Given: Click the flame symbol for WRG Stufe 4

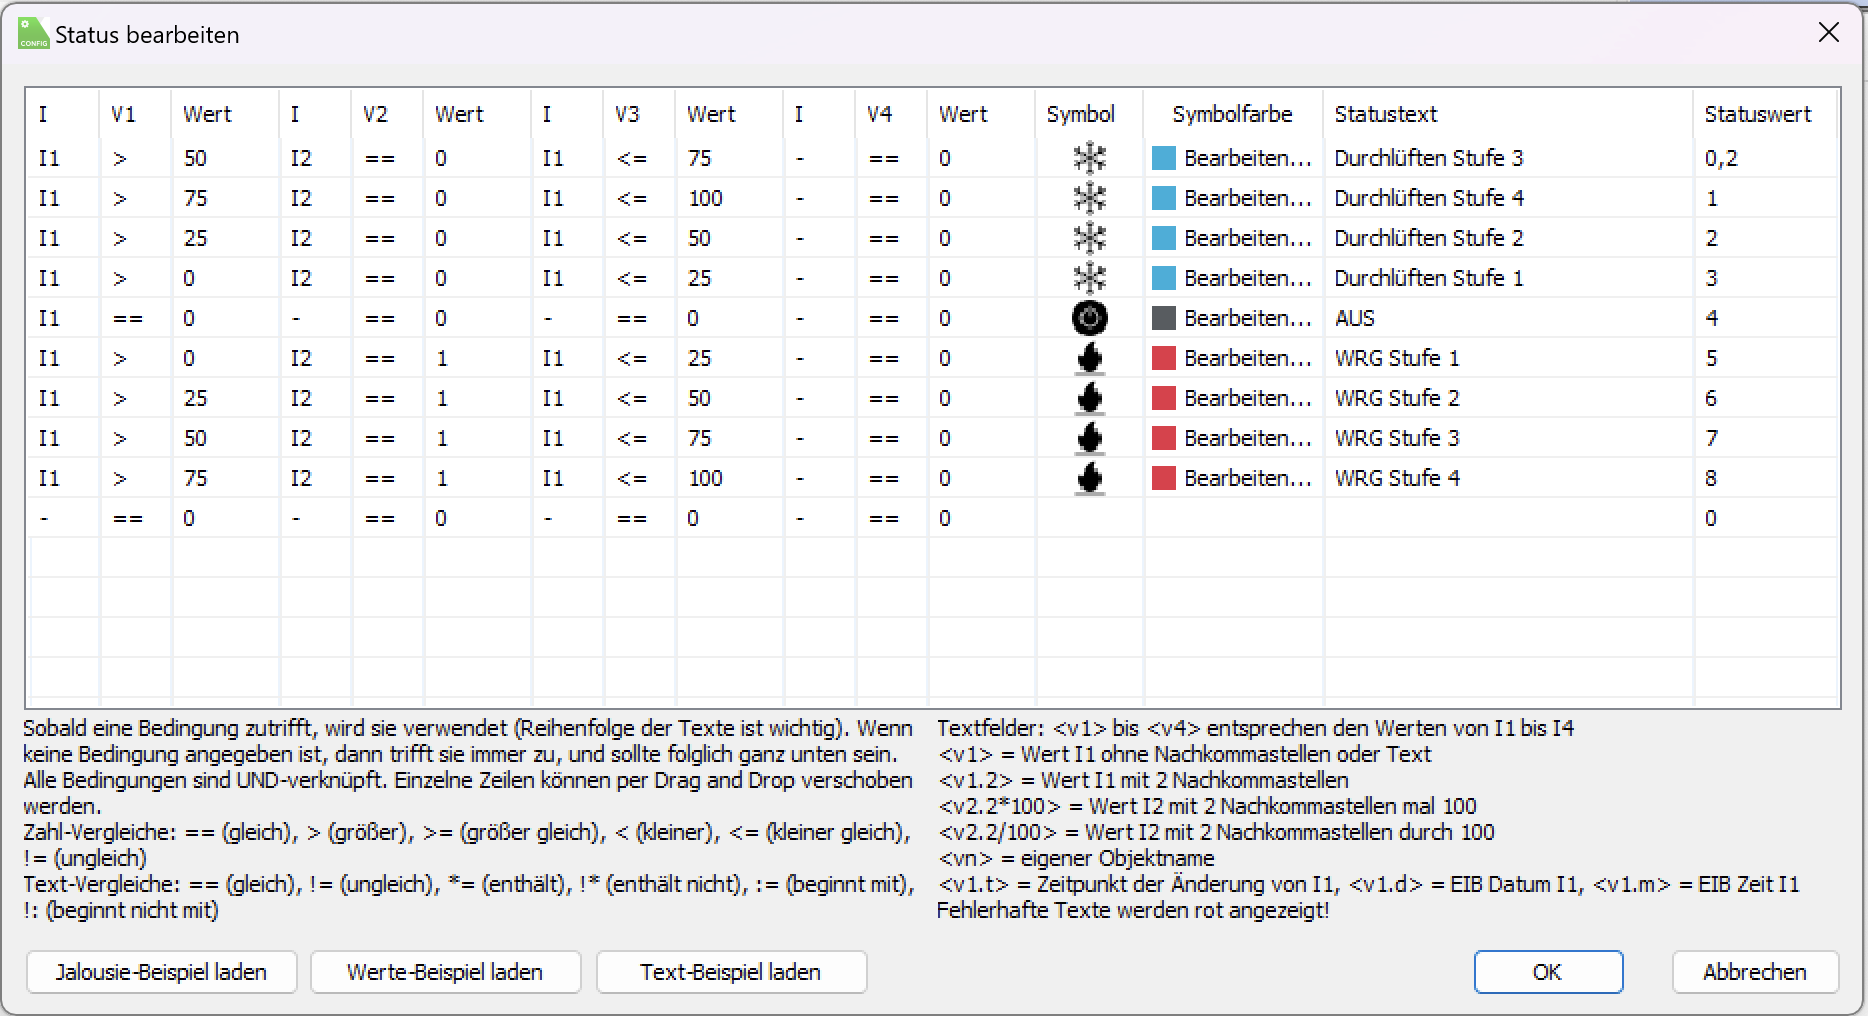Looking at the screenshot, I should point(1089,478).
